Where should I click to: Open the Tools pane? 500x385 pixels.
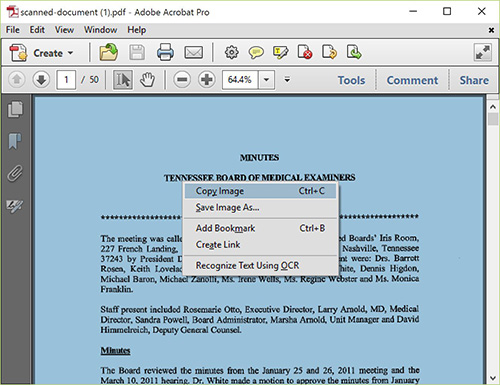pyautogui.click(x=351, y=80)
